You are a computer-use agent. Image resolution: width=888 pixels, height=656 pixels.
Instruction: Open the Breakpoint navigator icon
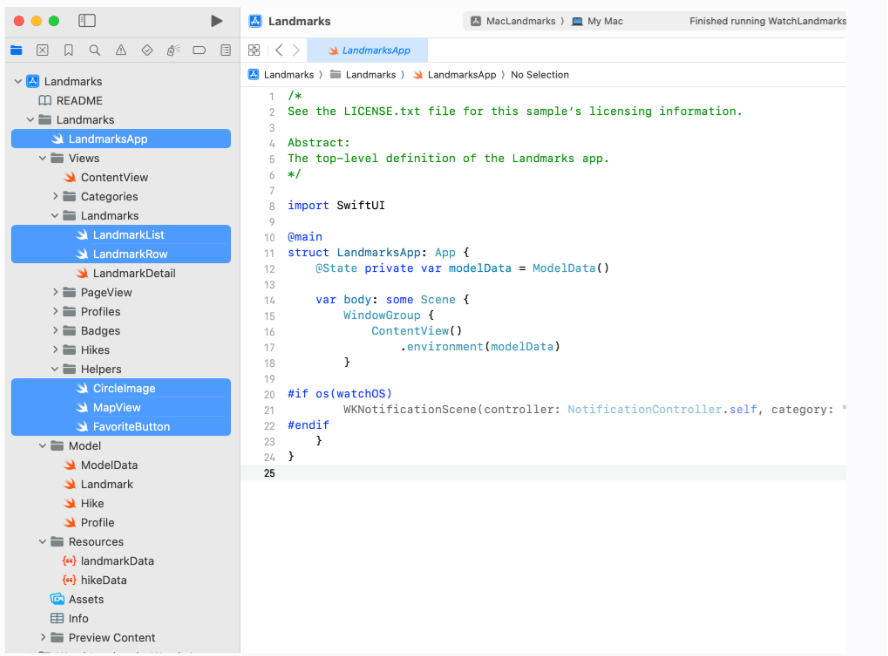pyautogui.click(x=199, y=50)
